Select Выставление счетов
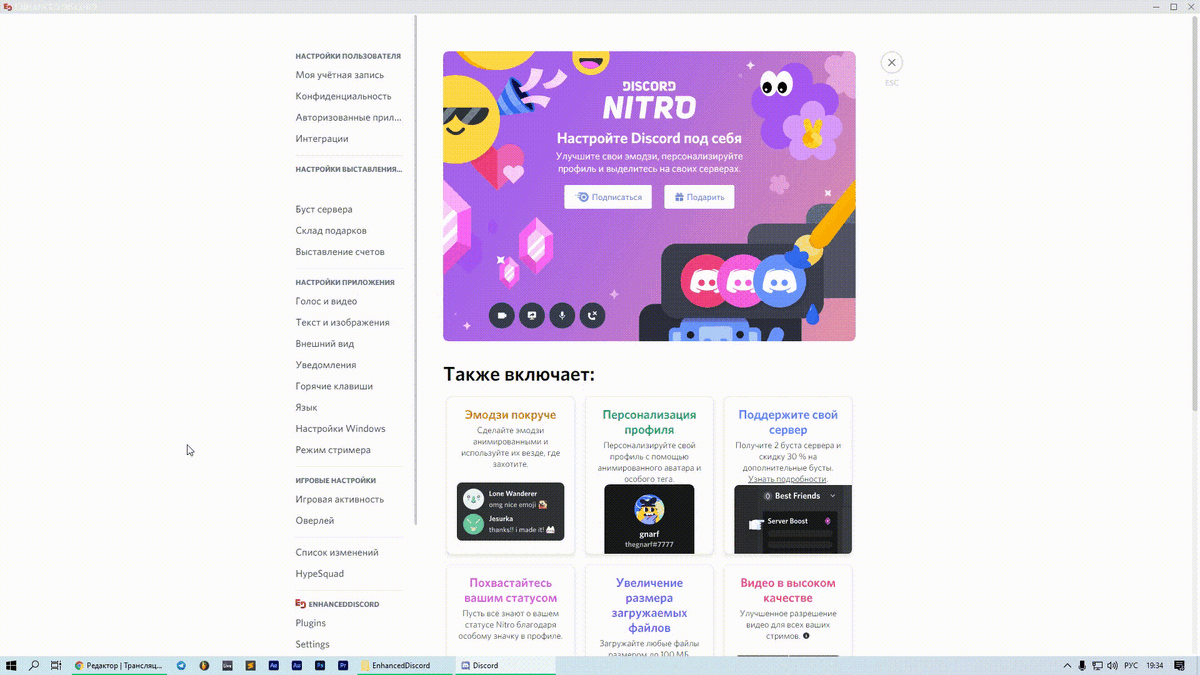Screen dimensions: 1200x675 [x=340, y=252]
